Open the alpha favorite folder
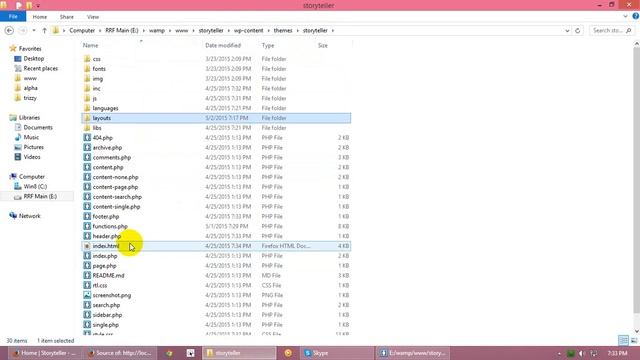This screenshot has height=360, width=640. click(x=30, y=88)
